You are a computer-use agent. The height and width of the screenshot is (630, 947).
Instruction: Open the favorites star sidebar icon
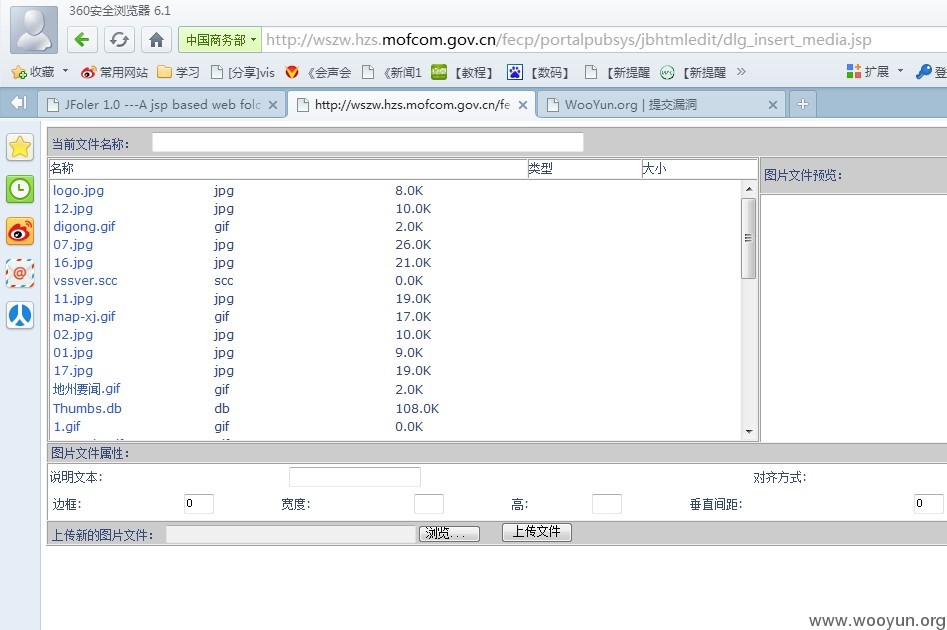(20, 147)
